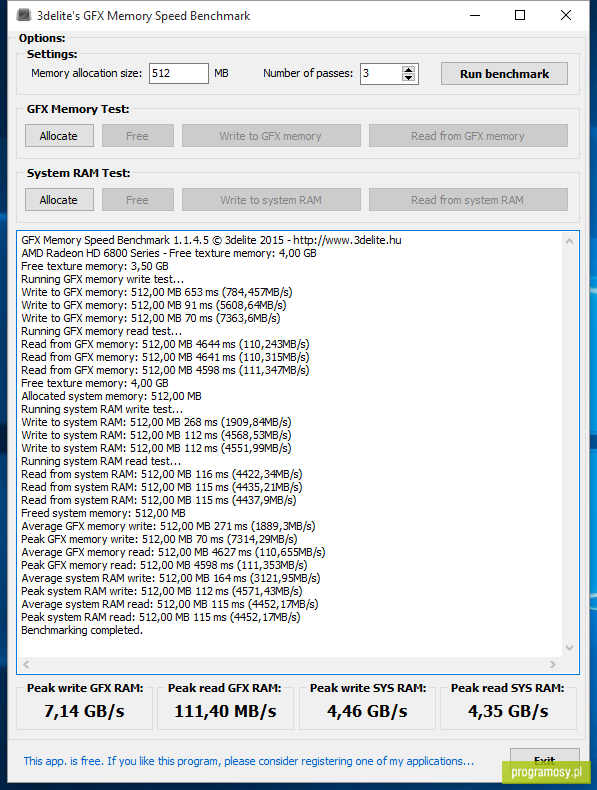Click log line with 784,457MB/s write result
597x790 pixels.
pyautogui.click(x=157, y=292)
